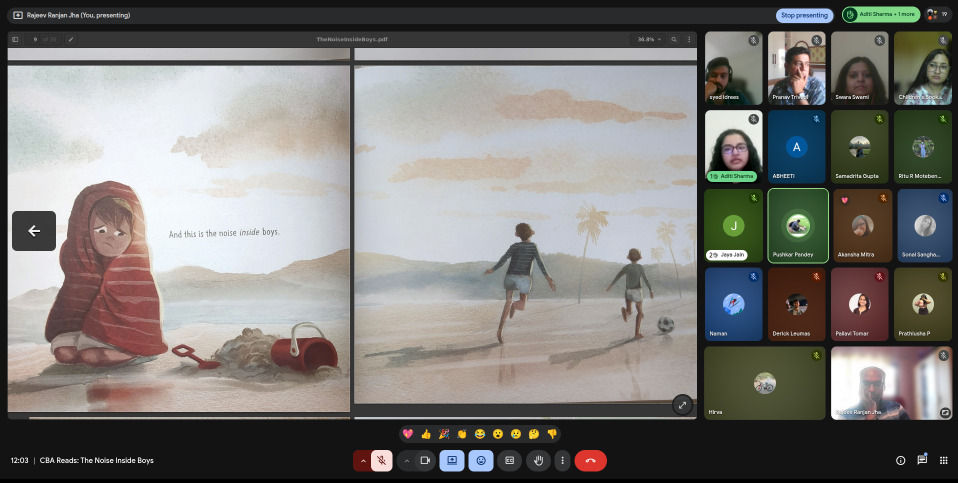Raise your hand

538,460
